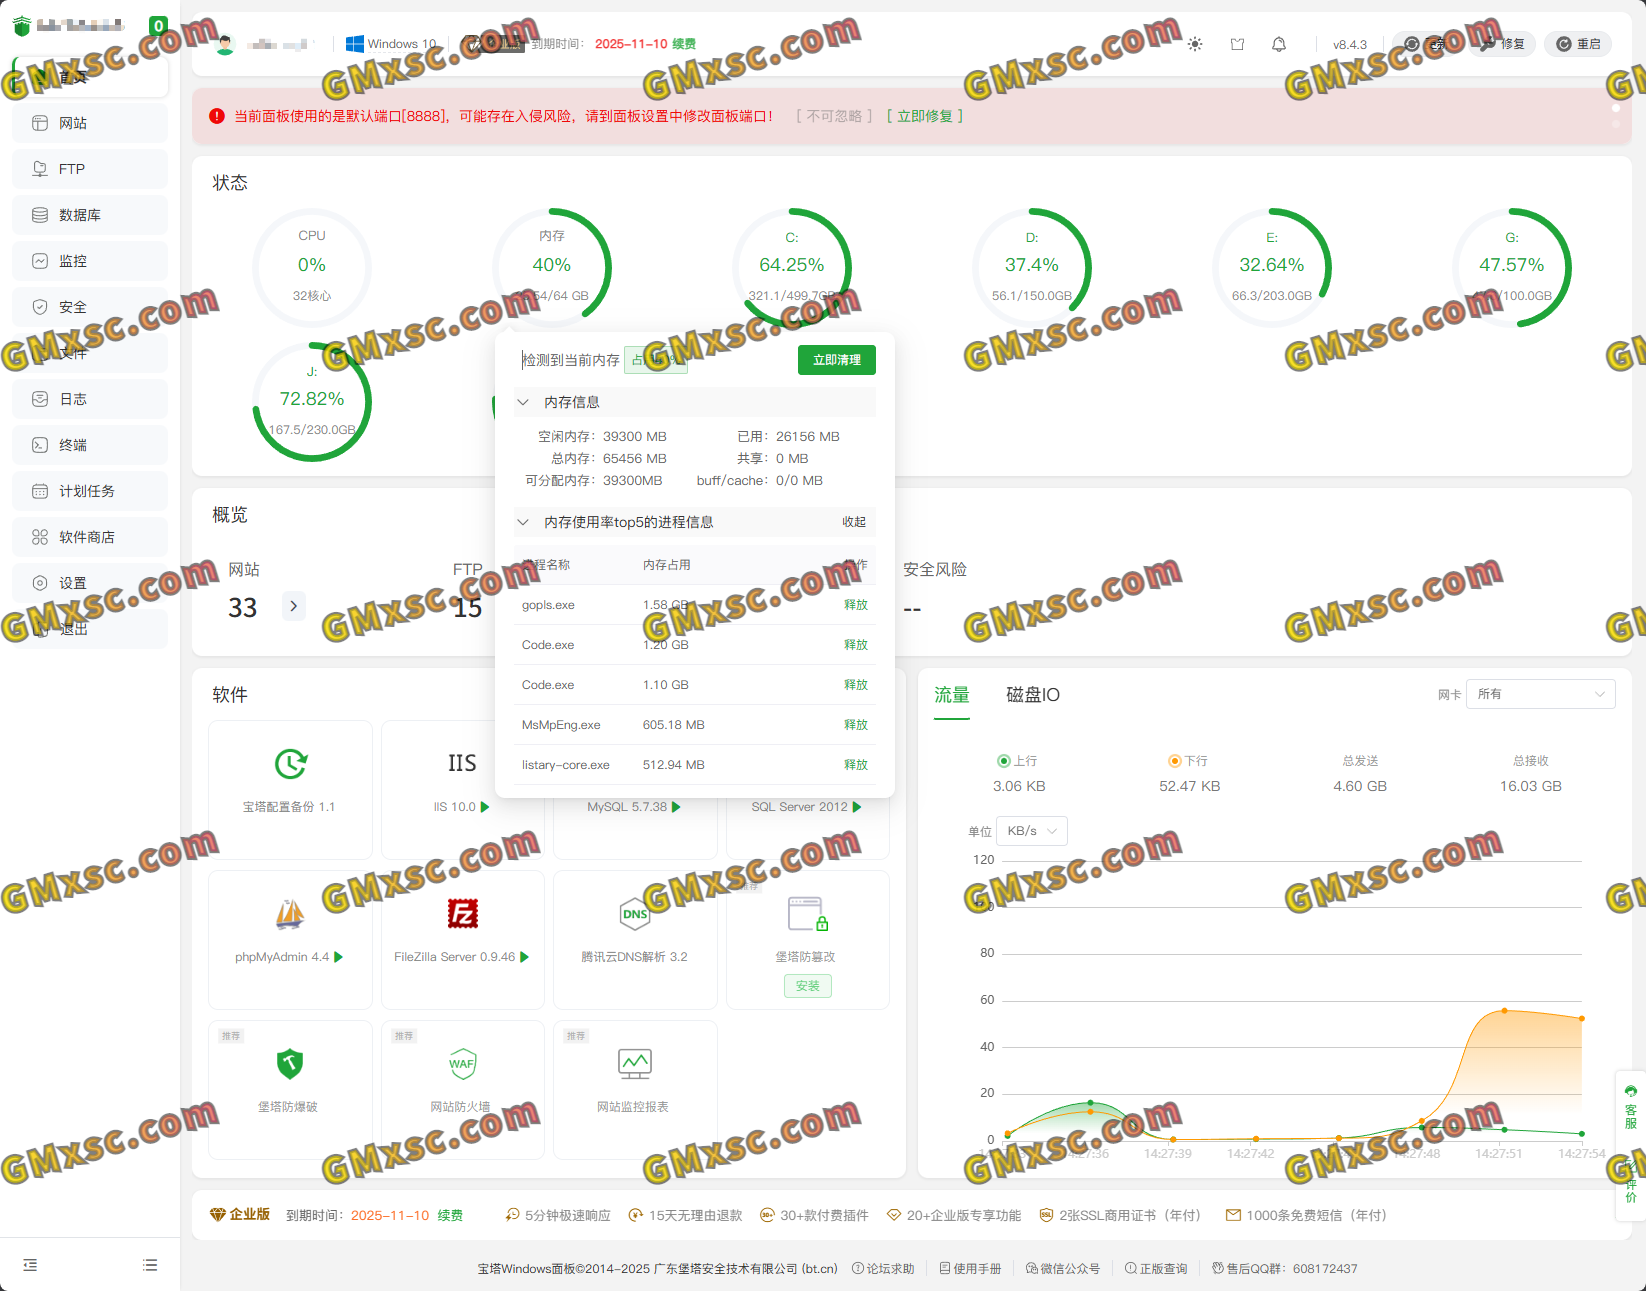Open the notification bell icon
Viewport: 1646px width, 1291px height.
[1278, 44]
